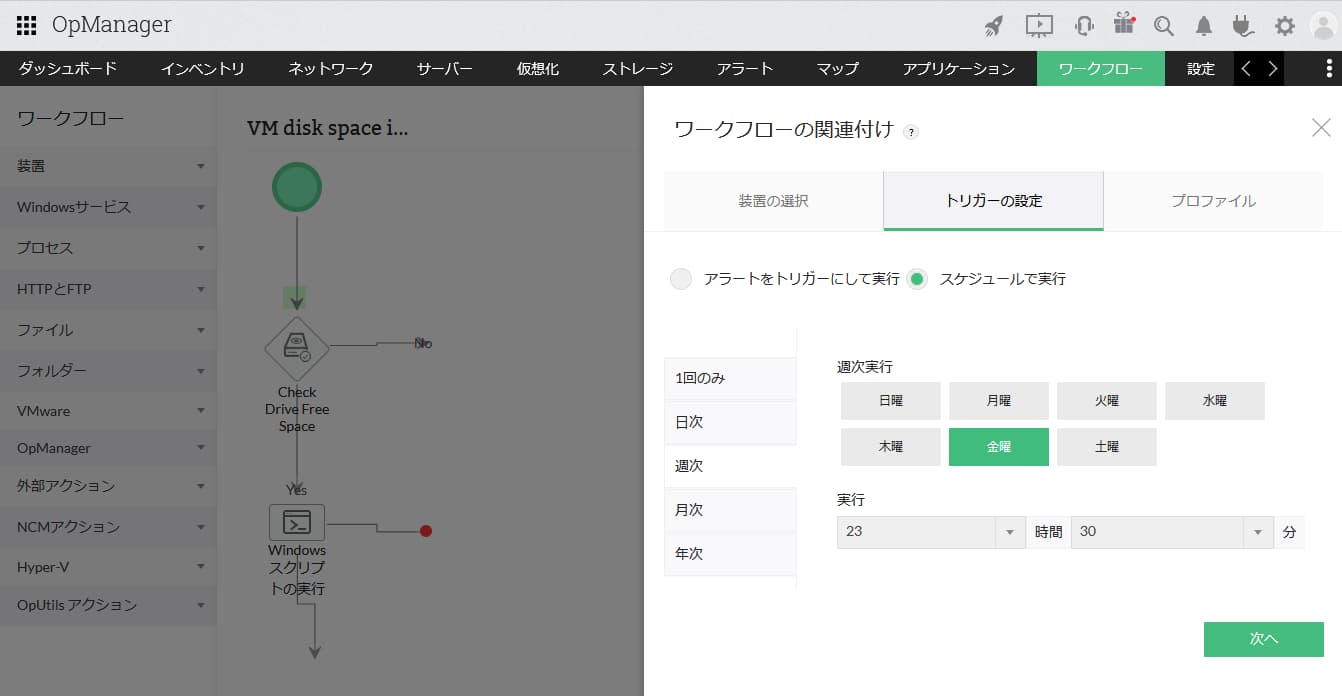Open the 仮想化 menu
Image resolution: width=1342 pixels, height=696 pixels.
(x=538, y=68)
